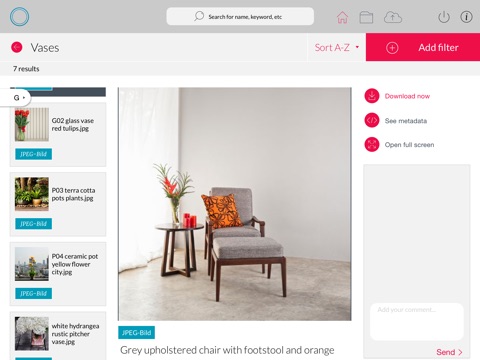The image size is (480, 360).
Task: Select G02 glass vase red tulips thumbnail
Action: pyautogui.click(x=32, y=124)
